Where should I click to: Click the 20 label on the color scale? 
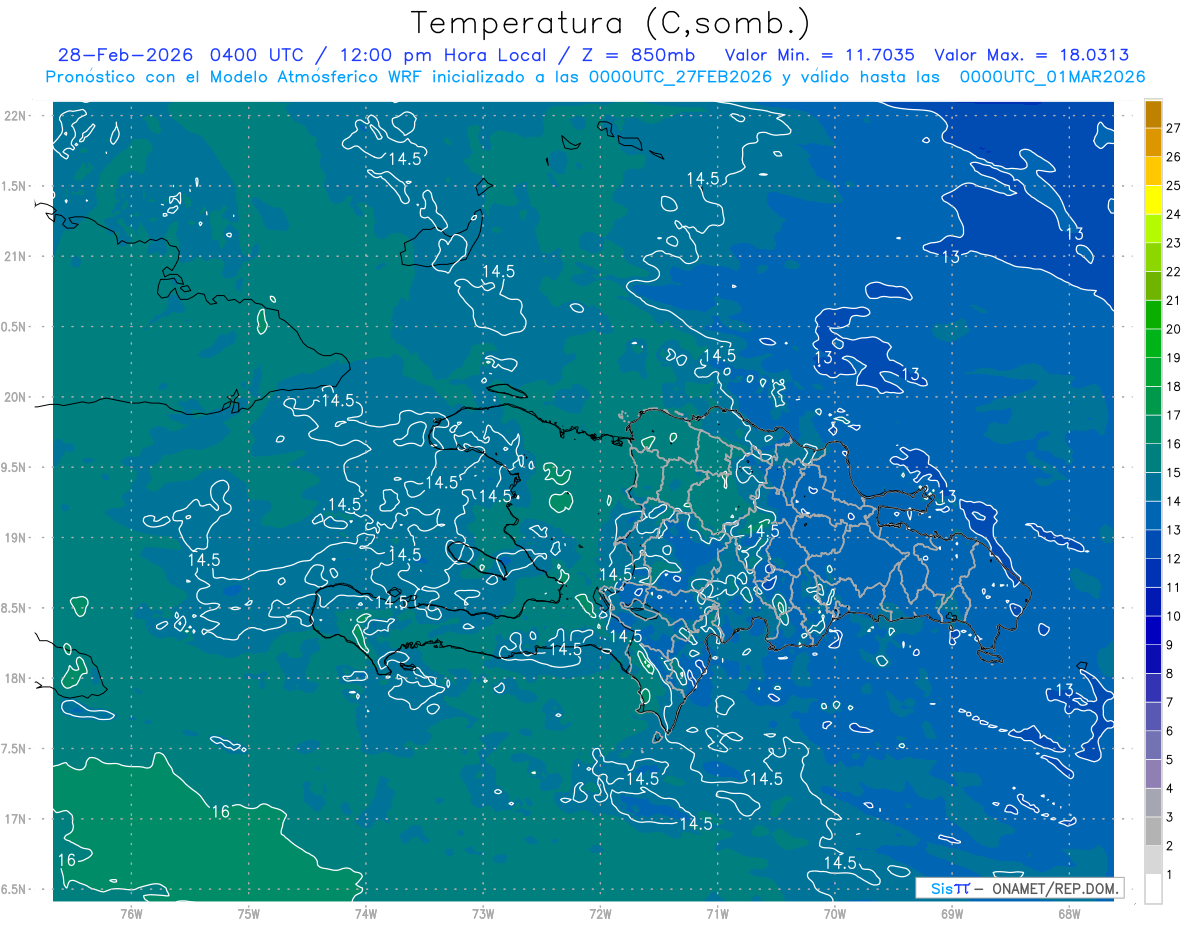1174,329
